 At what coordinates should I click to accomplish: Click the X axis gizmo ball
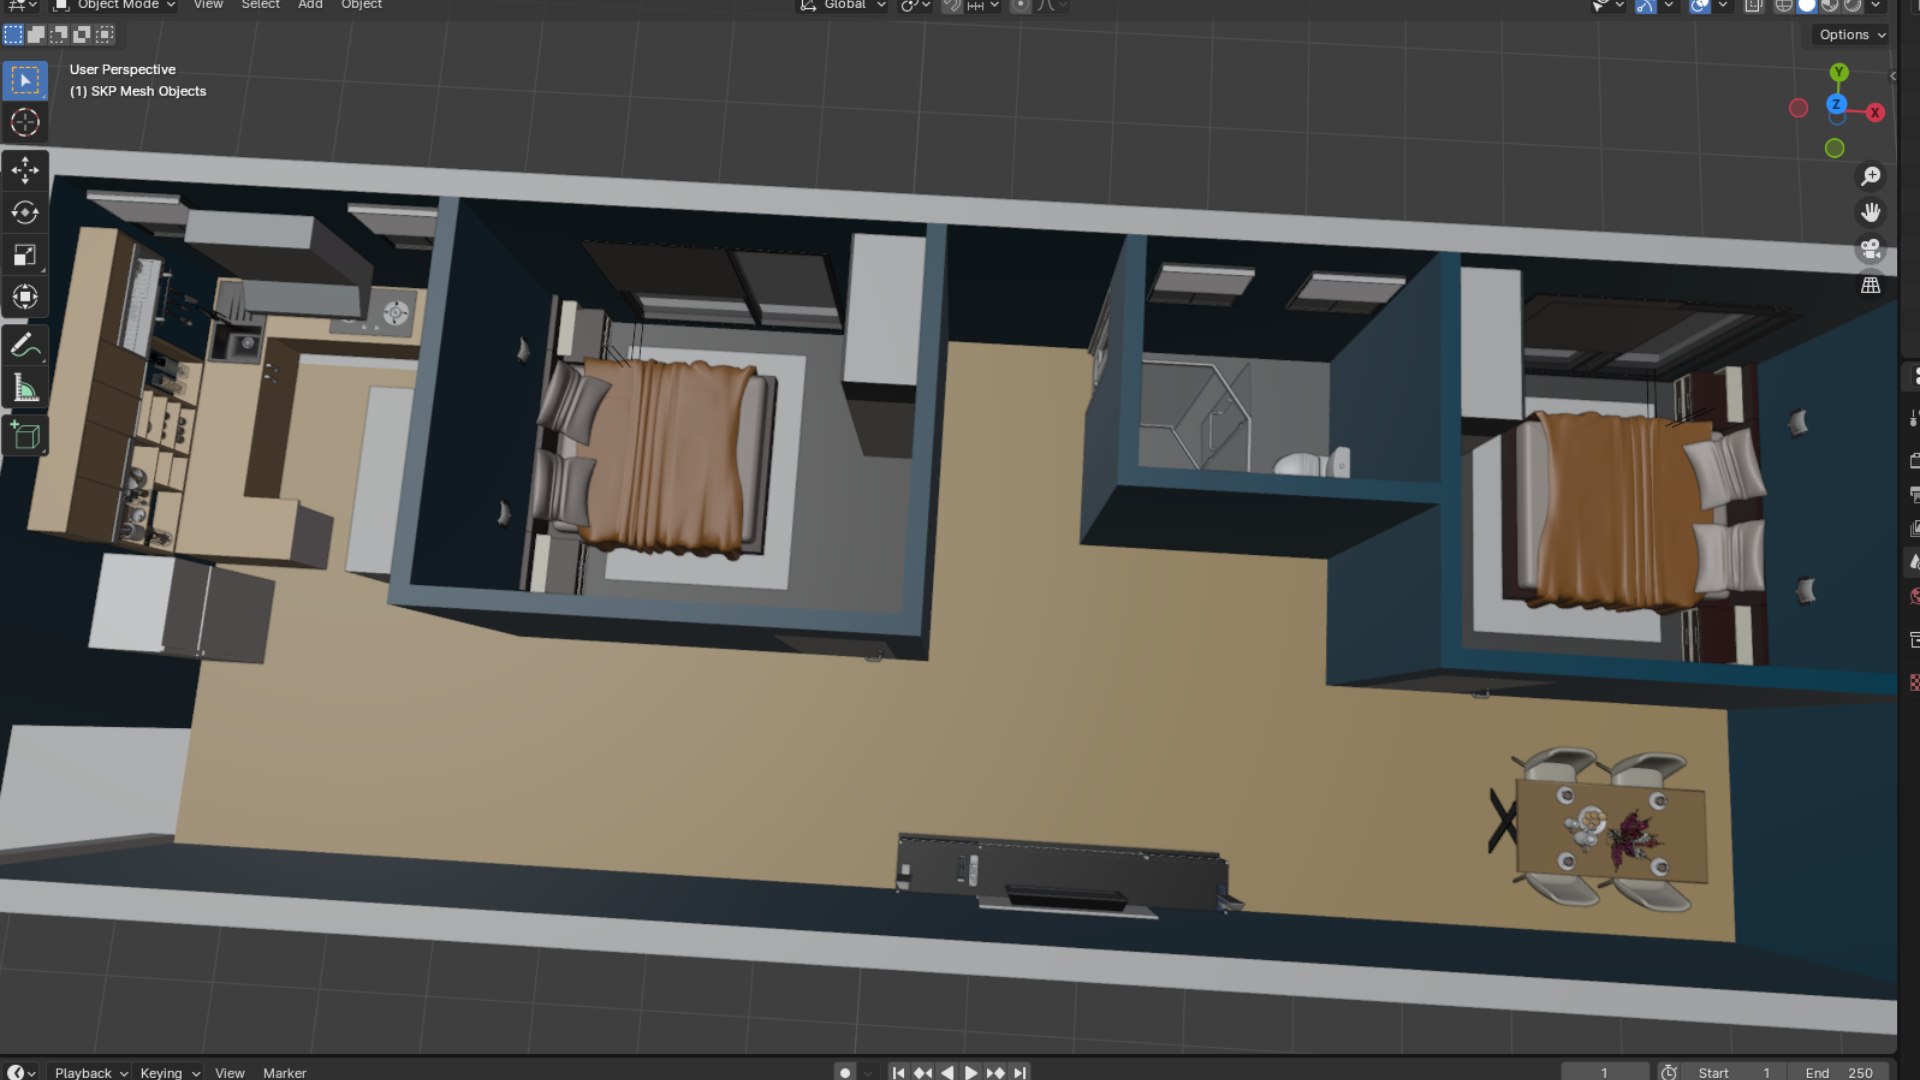(1875, 113)
